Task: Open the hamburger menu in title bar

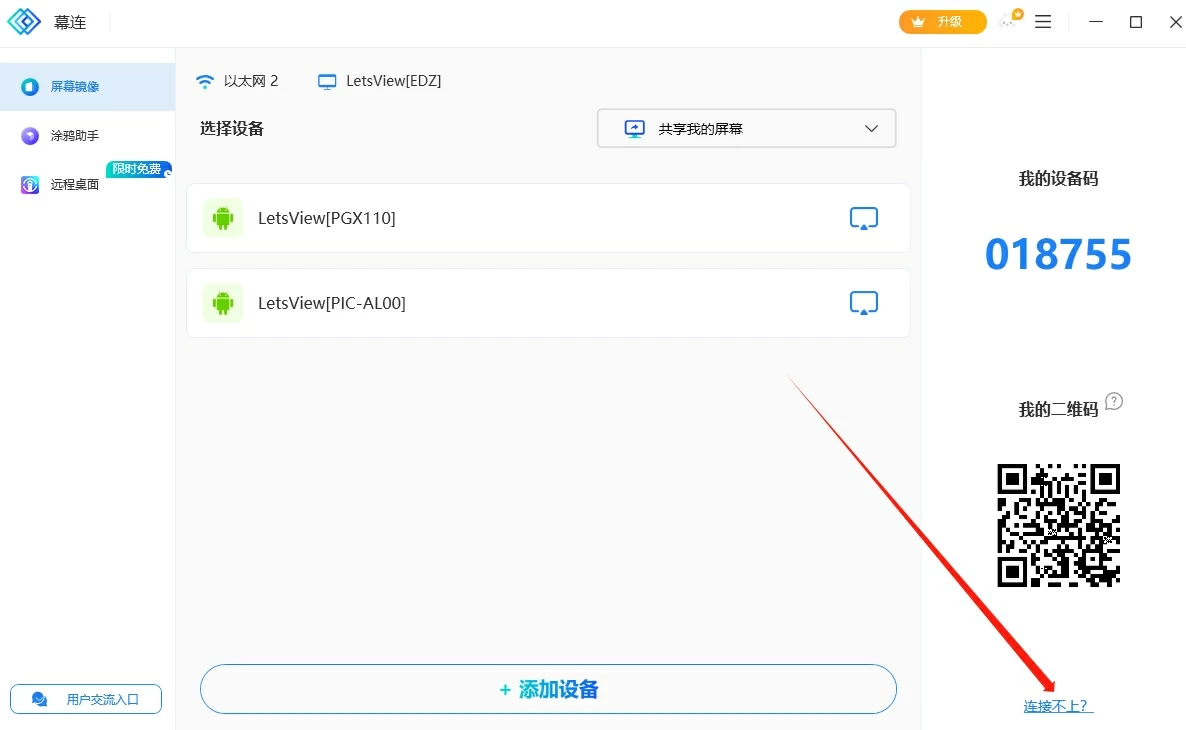Action: pos(1043,22)
